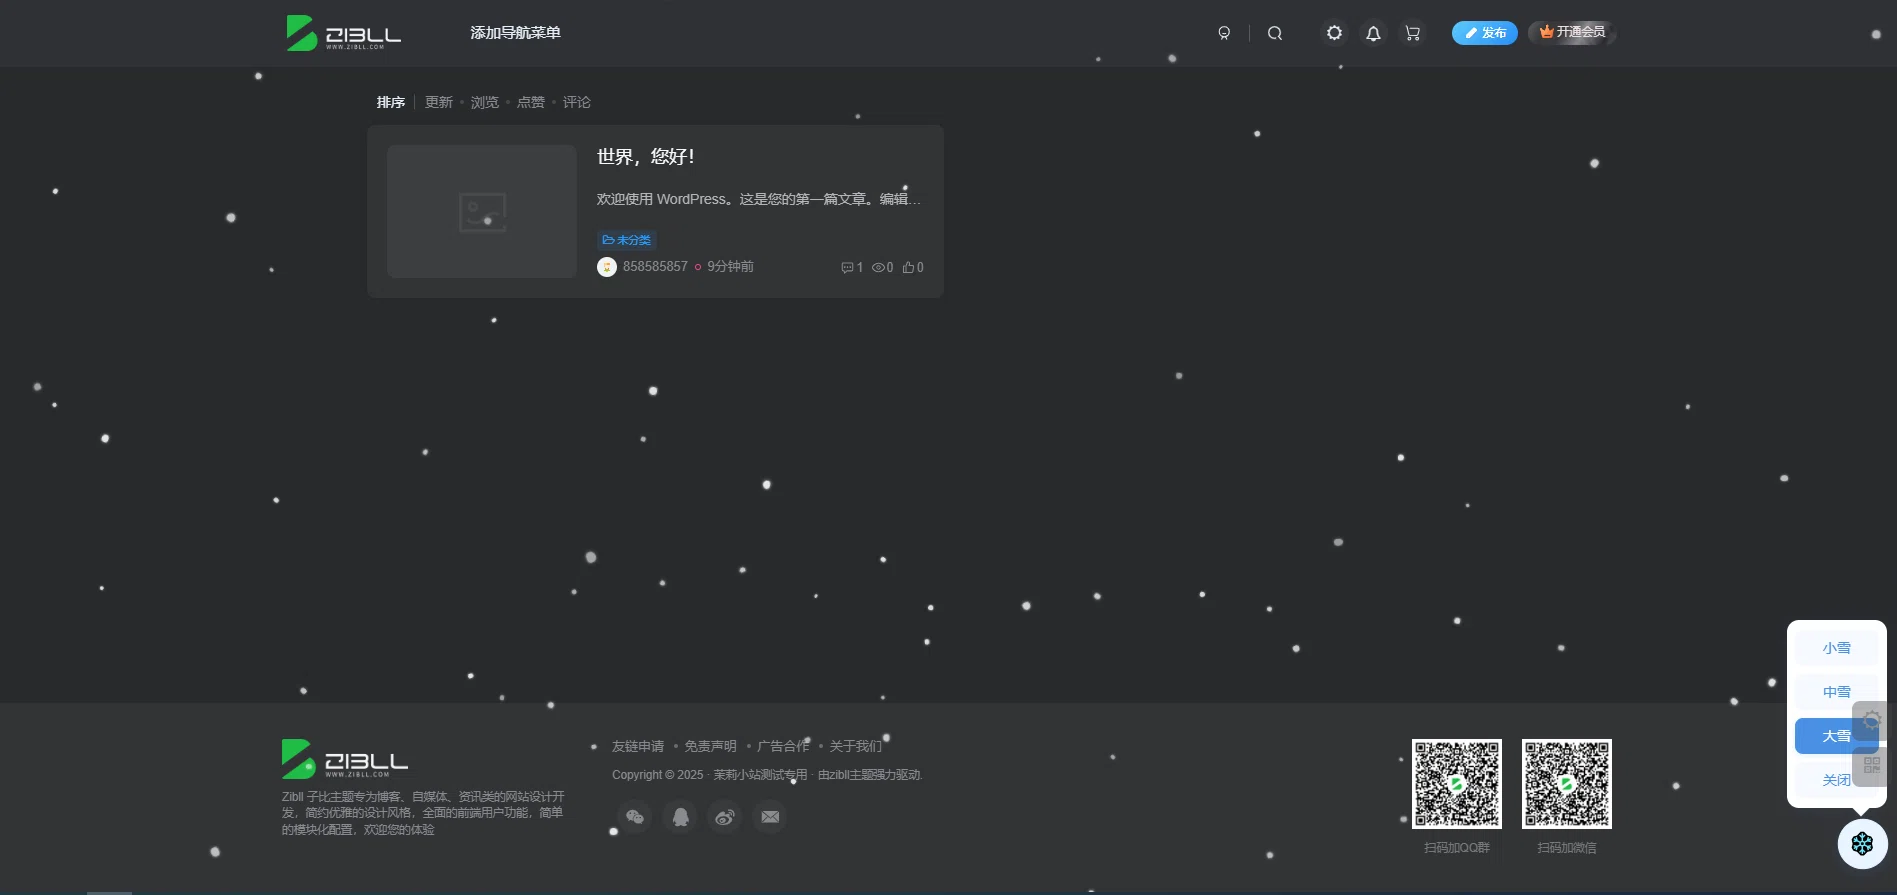This screenshot has height=895, width=1897.
Task: Click the 开通会员 button
Action: [1572, 32]
